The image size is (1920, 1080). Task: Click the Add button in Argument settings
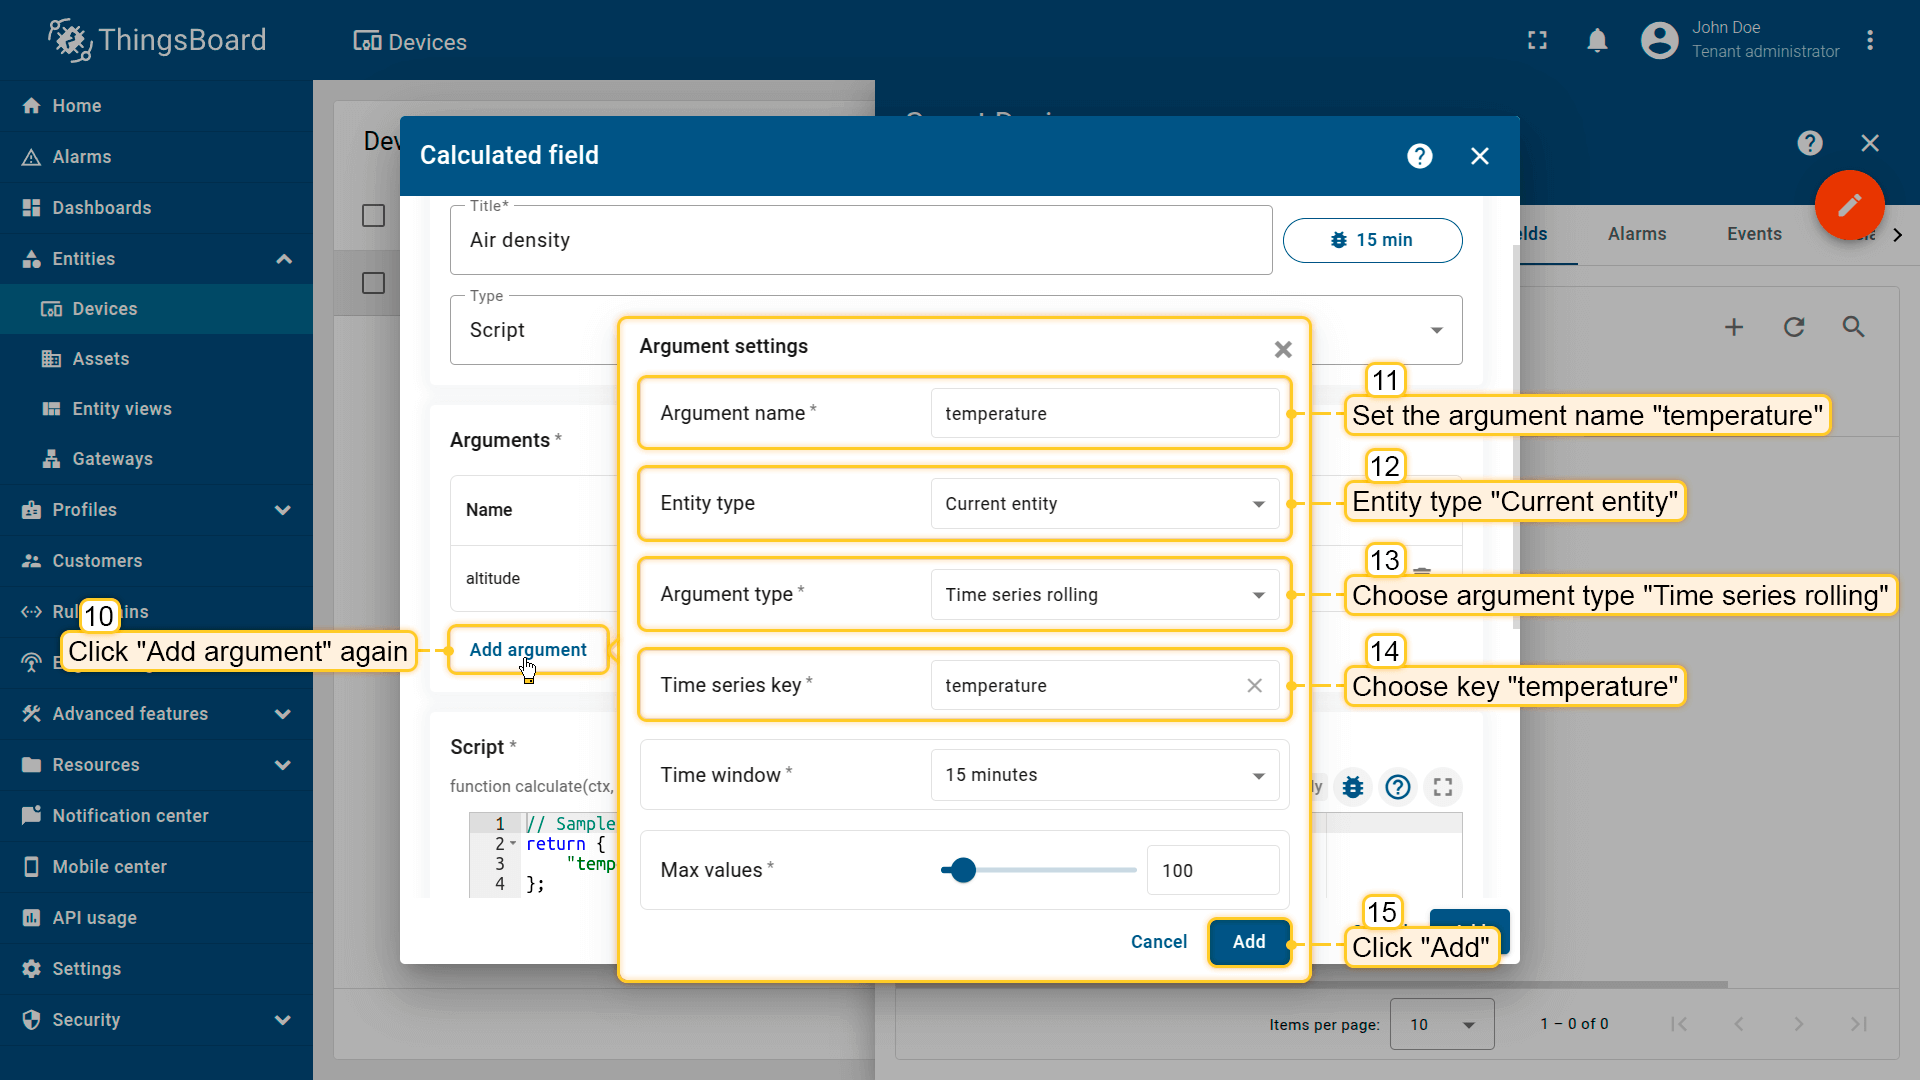tap(1248, 942)
